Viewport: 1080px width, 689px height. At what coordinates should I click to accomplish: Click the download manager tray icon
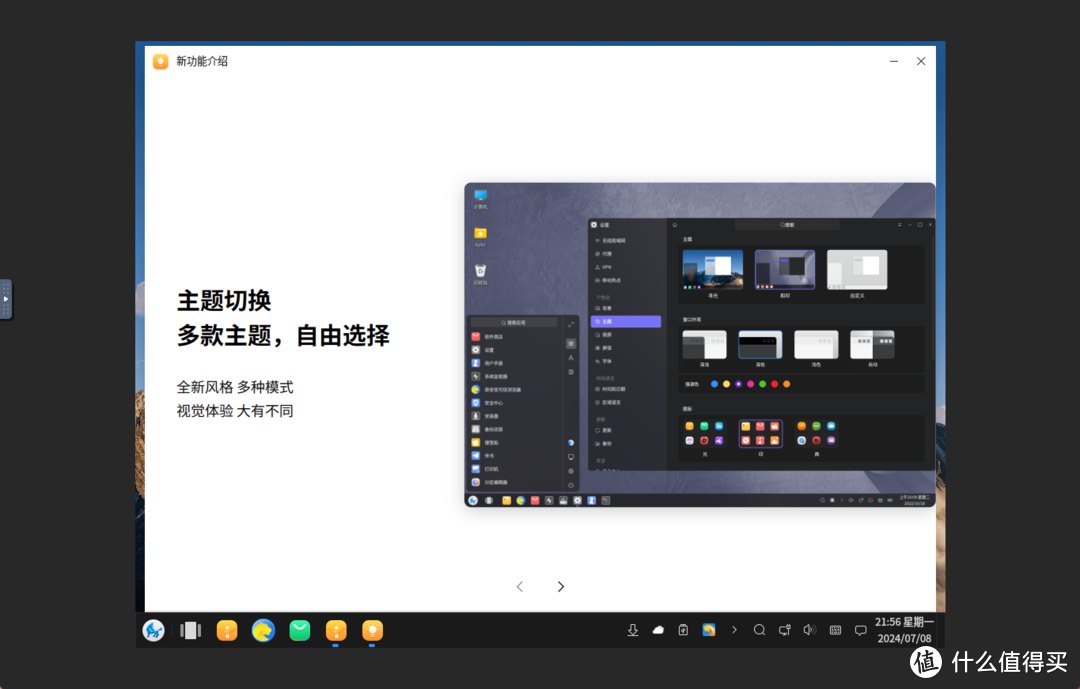coord(633,630)
